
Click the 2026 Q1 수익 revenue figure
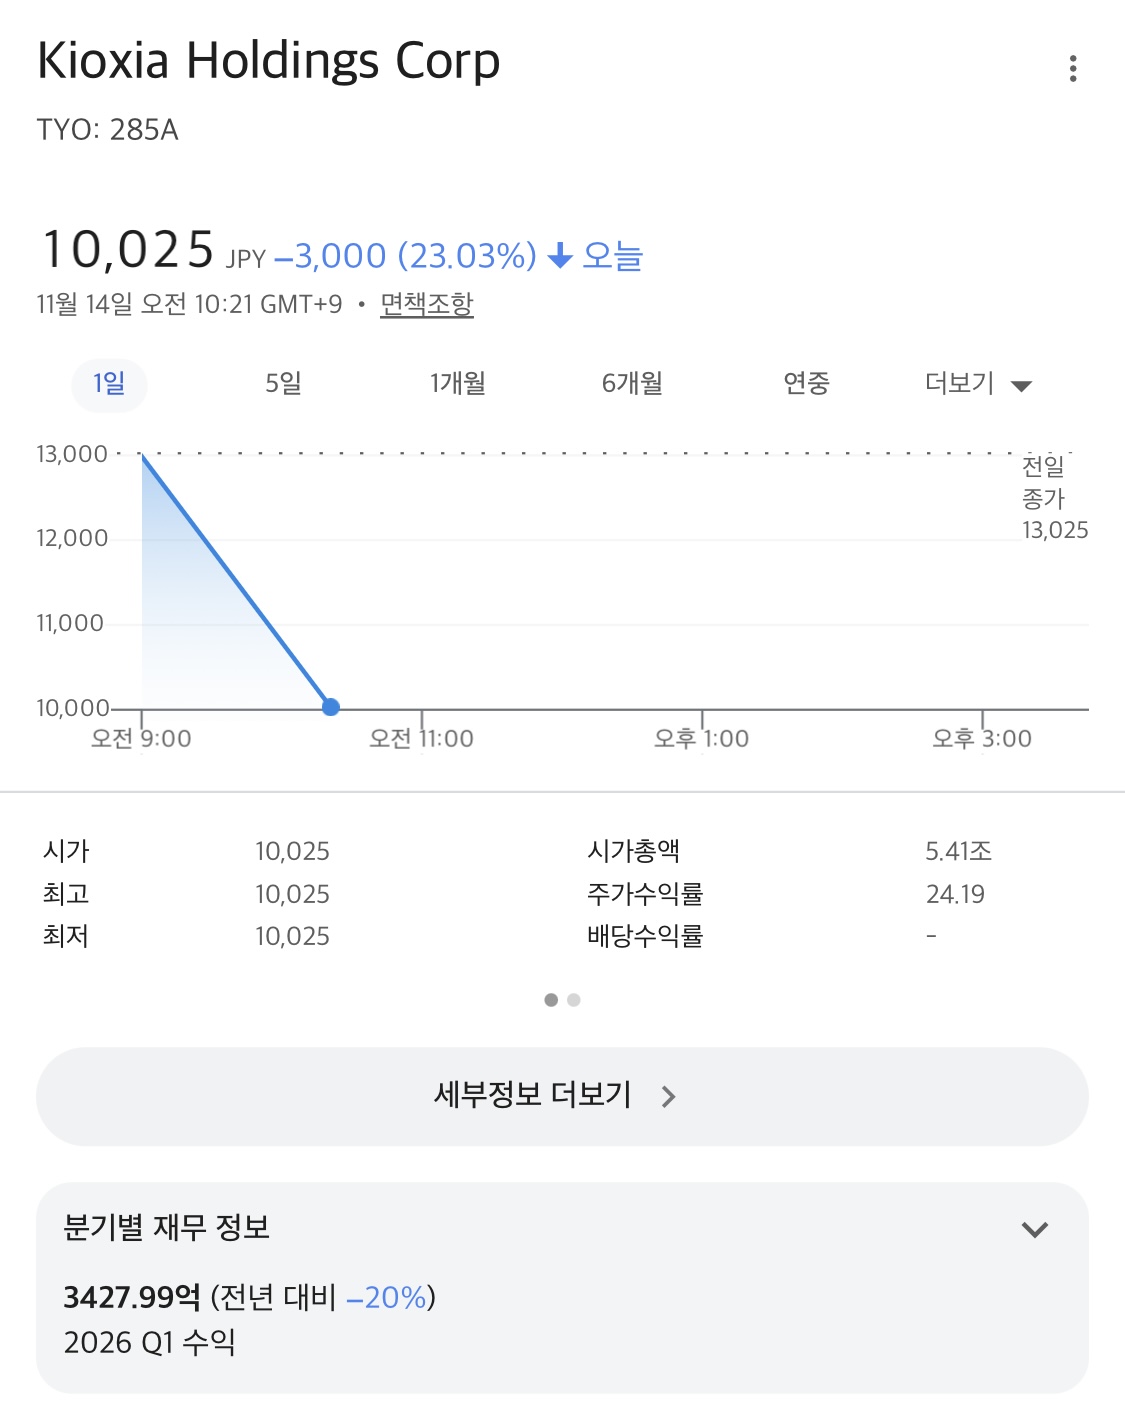coord(132,1297)
